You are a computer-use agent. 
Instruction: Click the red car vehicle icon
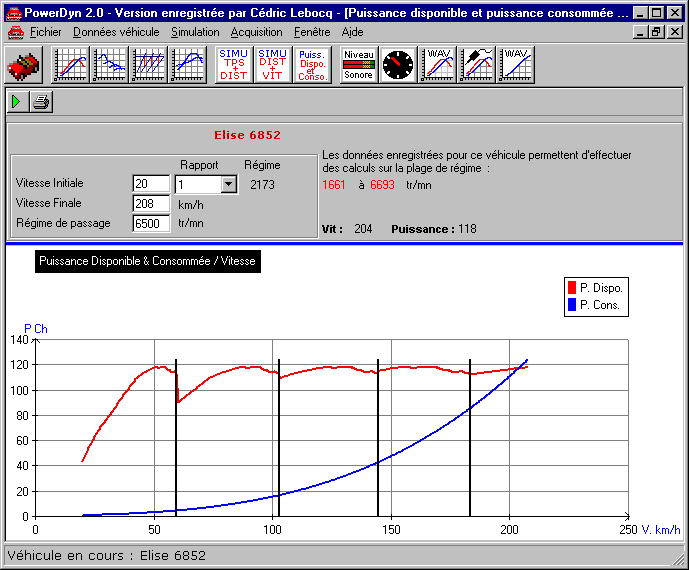(x=23, y=66)
